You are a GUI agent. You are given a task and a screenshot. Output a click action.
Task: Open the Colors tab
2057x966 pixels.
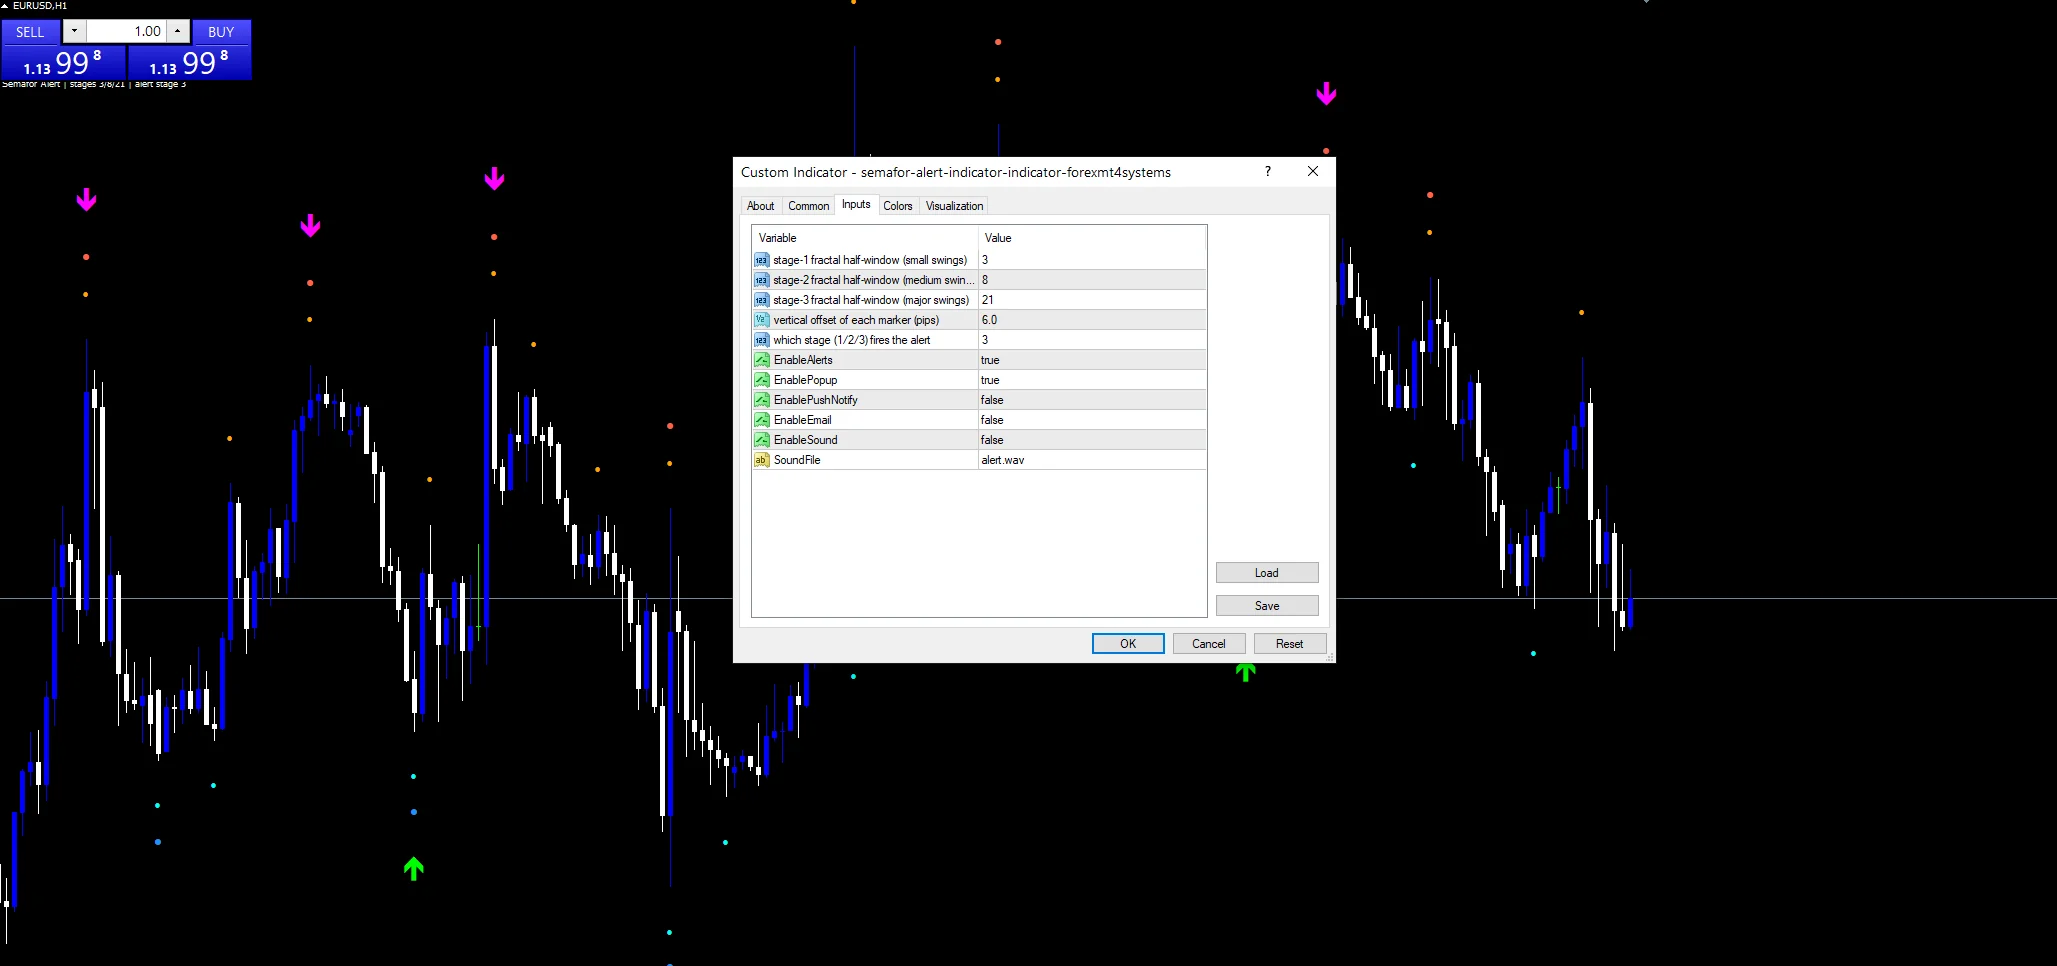[898, 206]
